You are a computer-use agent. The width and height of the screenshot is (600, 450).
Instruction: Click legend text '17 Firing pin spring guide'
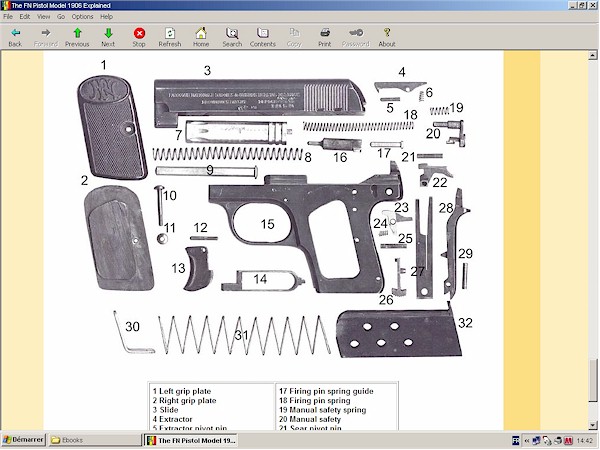326,391
